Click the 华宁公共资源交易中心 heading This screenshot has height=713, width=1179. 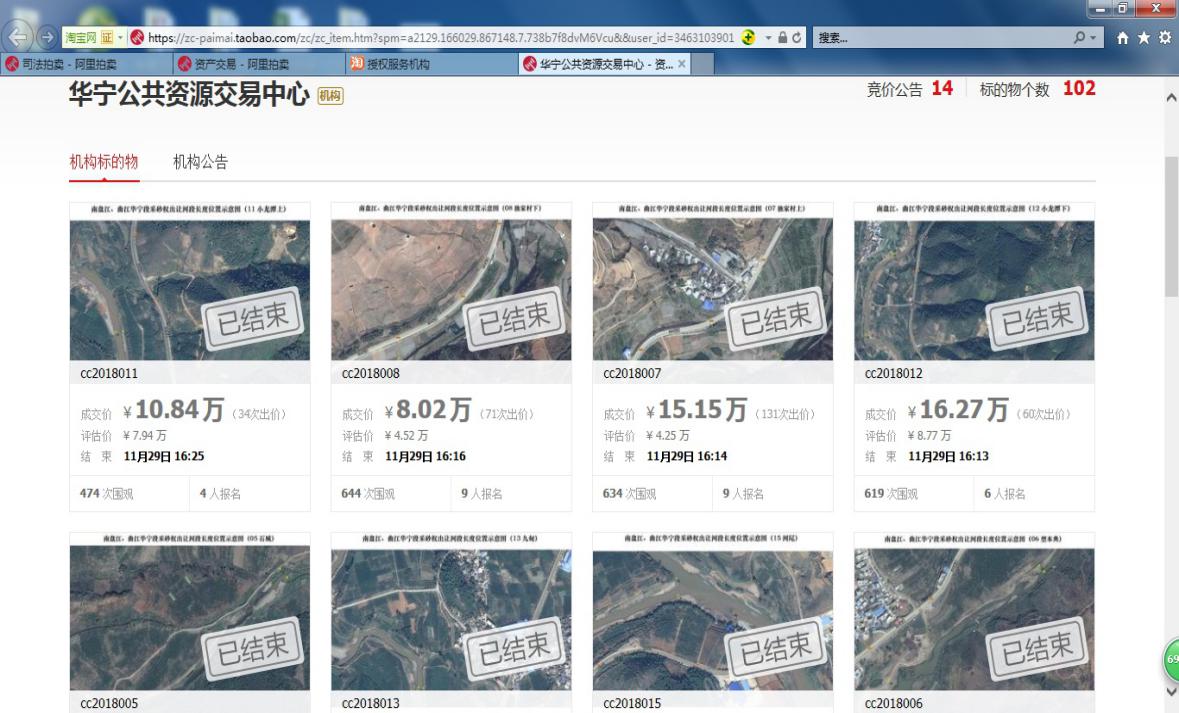[189, 94]
